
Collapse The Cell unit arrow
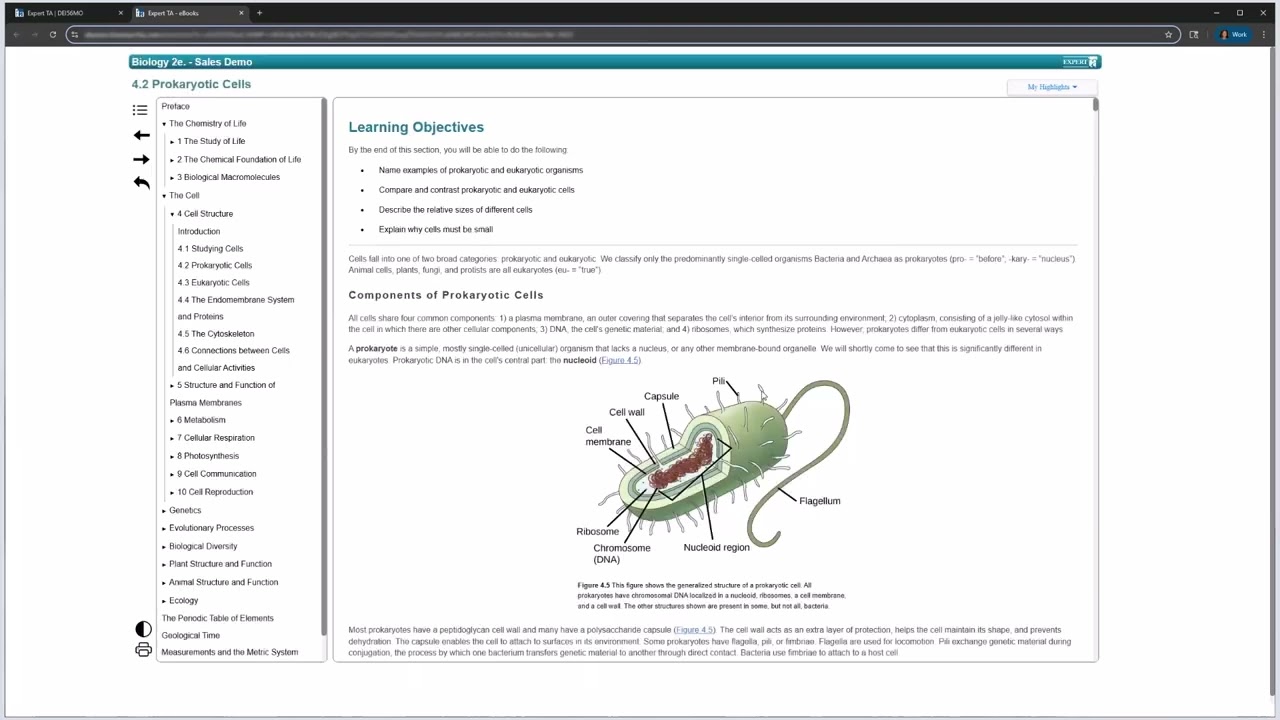click(x=164, y=196)
